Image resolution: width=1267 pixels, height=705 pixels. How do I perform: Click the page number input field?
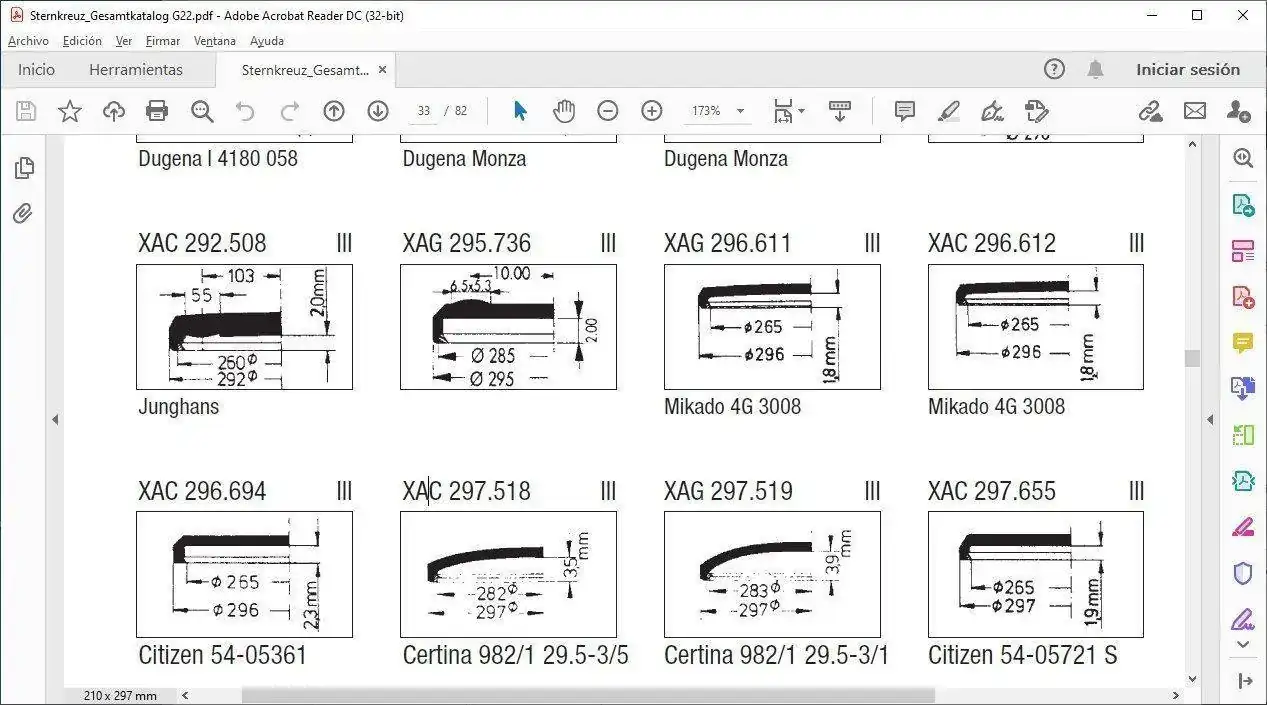coord(424,111)
